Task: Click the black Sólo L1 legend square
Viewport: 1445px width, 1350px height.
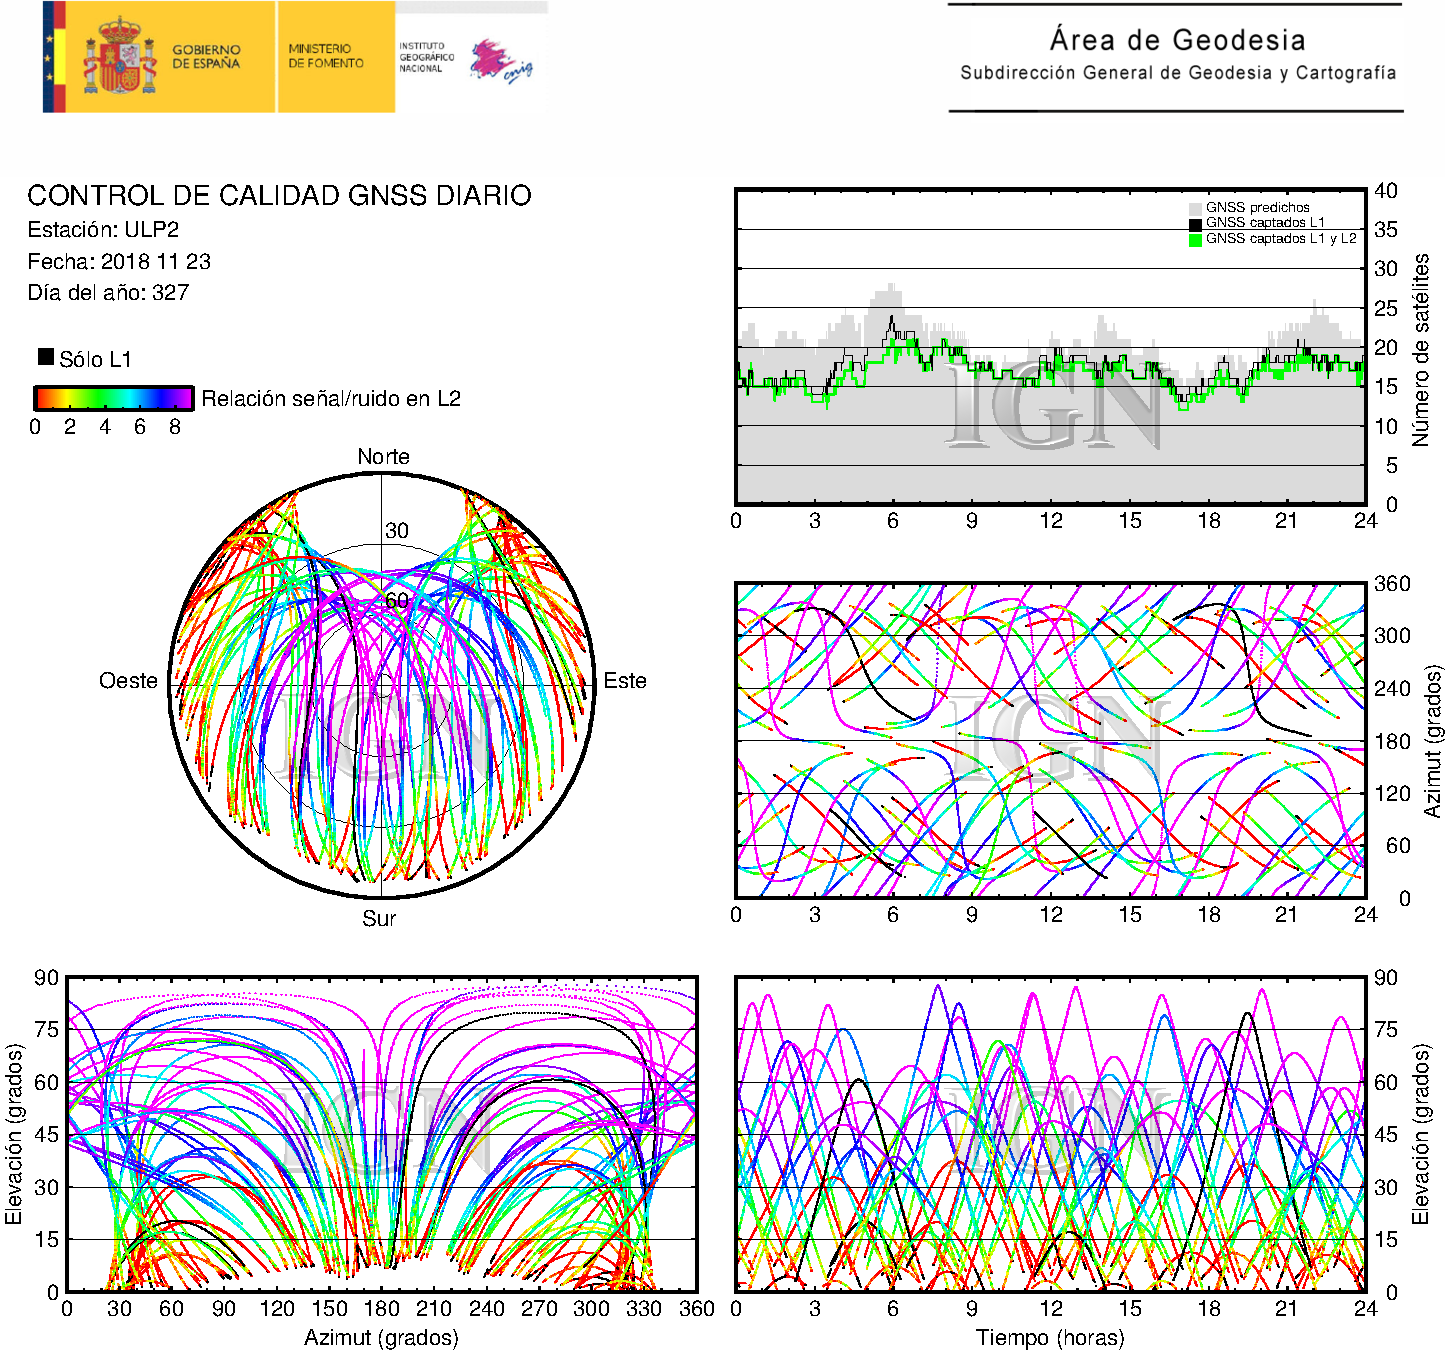Action: tap(46, 357)
